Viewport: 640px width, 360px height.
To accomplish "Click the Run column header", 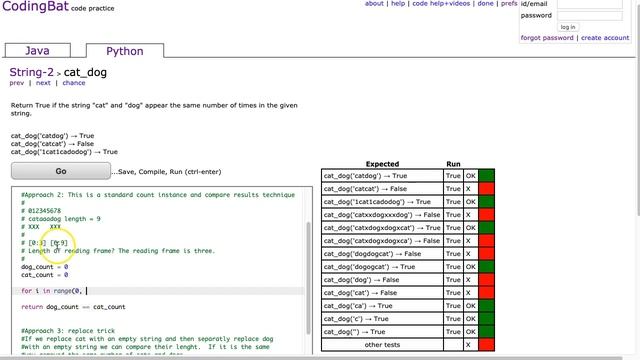I will click(x=453, y=164).
